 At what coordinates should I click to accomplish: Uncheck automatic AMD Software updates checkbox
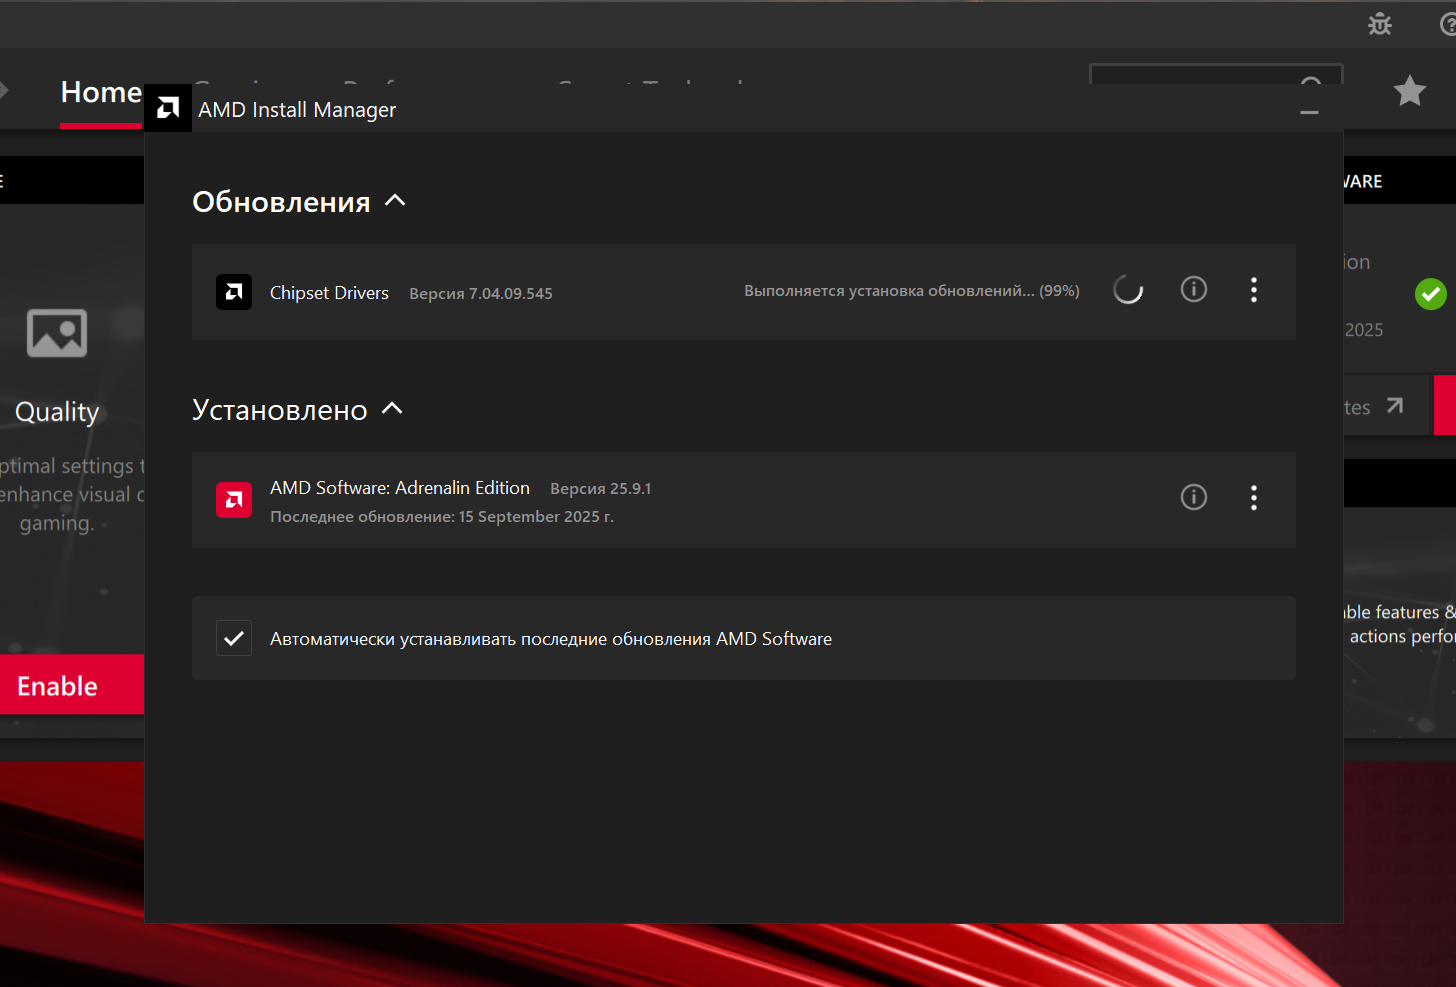pyautogui.click(x=234, y=638)
